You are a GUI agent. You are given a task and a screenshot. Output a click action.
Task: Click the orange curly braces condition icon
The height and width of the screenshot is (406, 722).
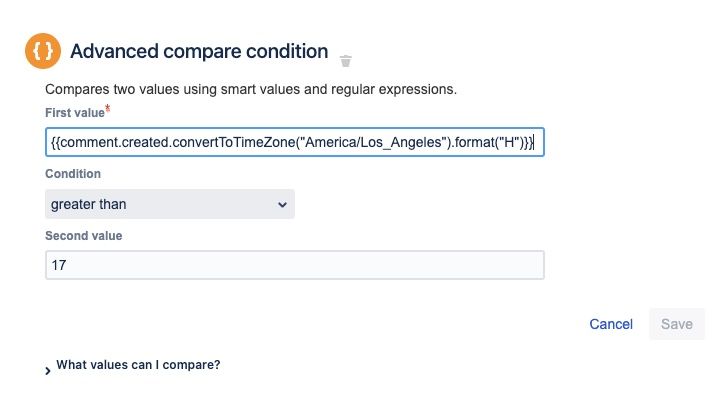pyautogui.click(x=43, y=51)
